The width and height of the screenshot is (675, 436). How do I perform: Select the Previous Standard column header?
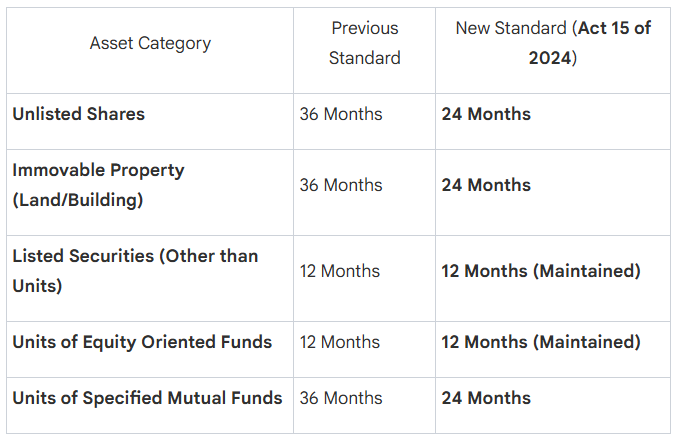364,43
